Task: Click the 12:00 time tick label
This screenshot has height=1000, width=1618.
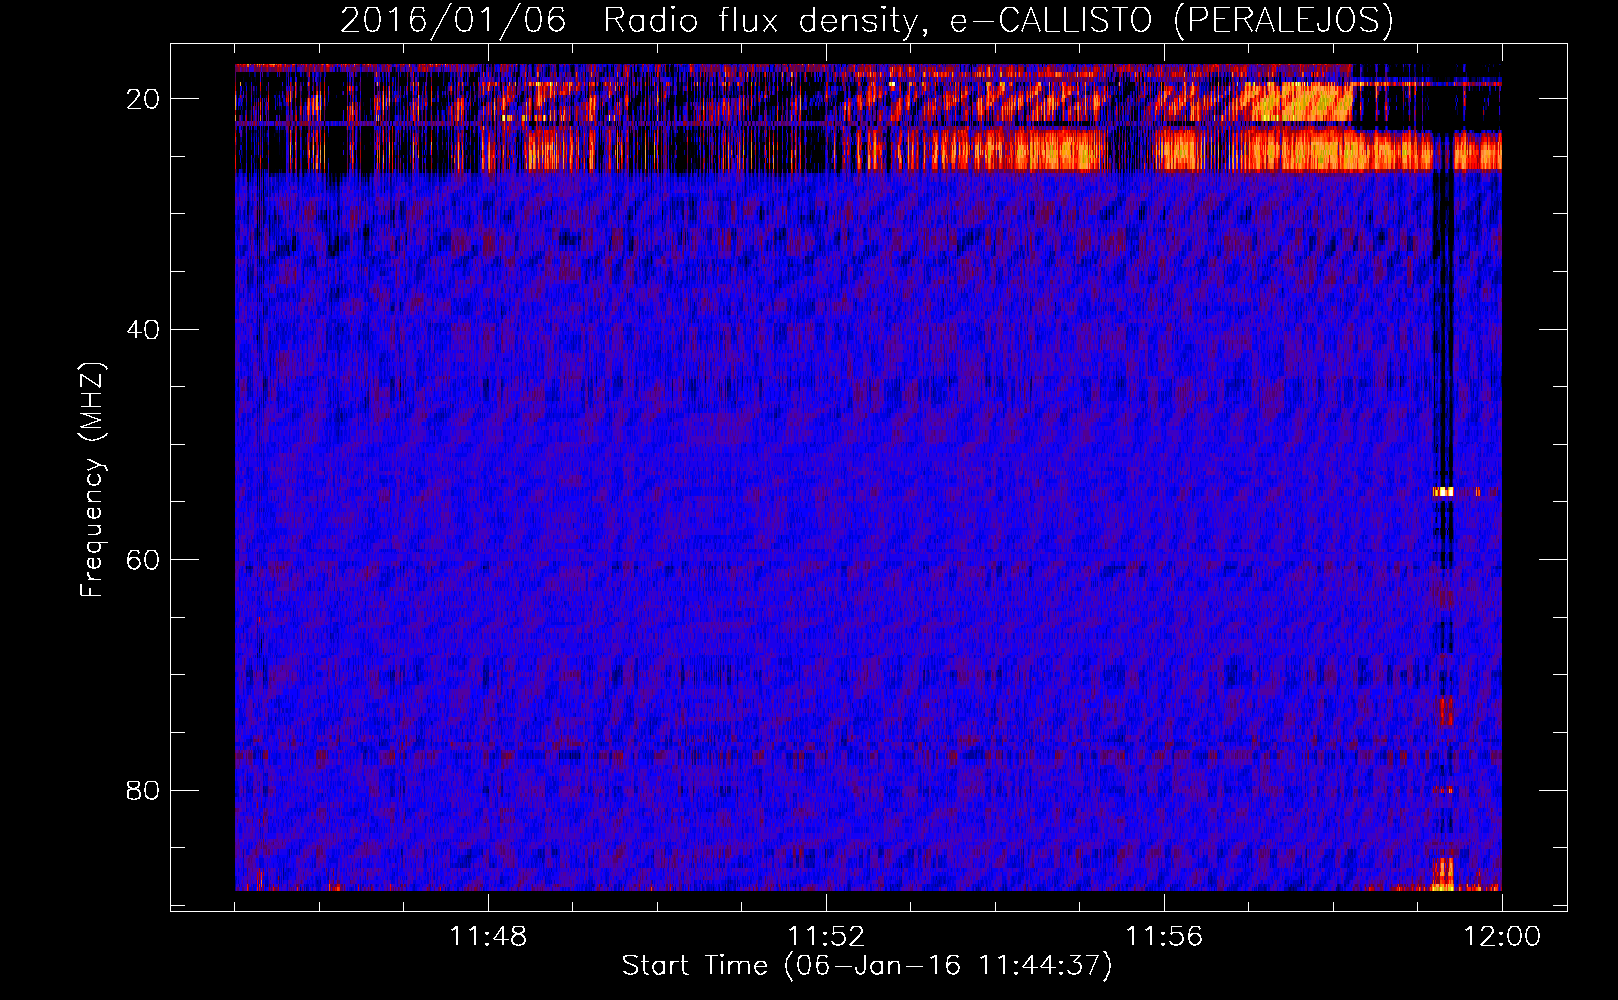Action: [x=1502, y=937]
